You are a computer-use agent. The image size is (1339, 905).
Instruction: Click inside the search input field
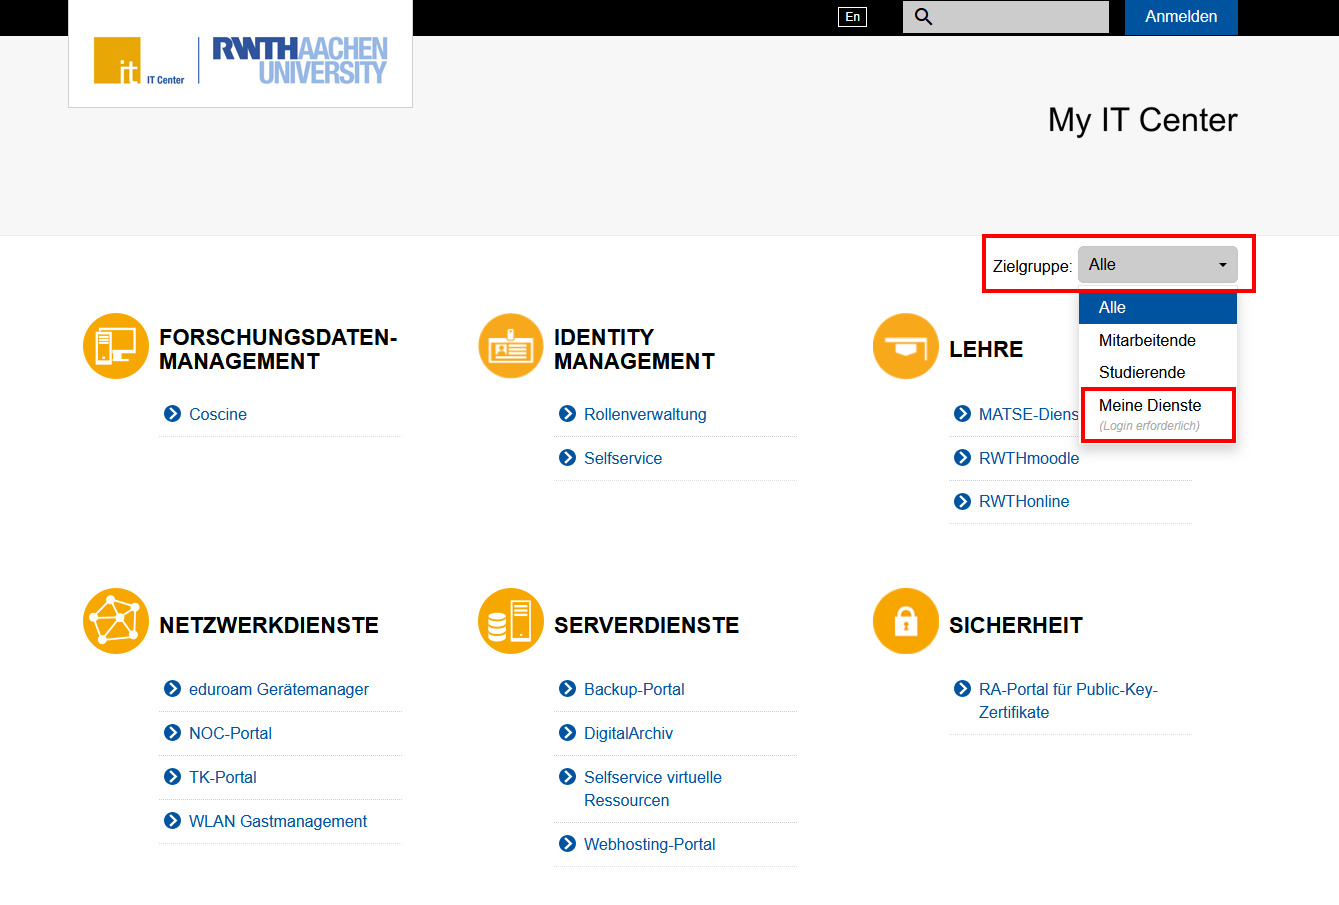coord(1005,16)
